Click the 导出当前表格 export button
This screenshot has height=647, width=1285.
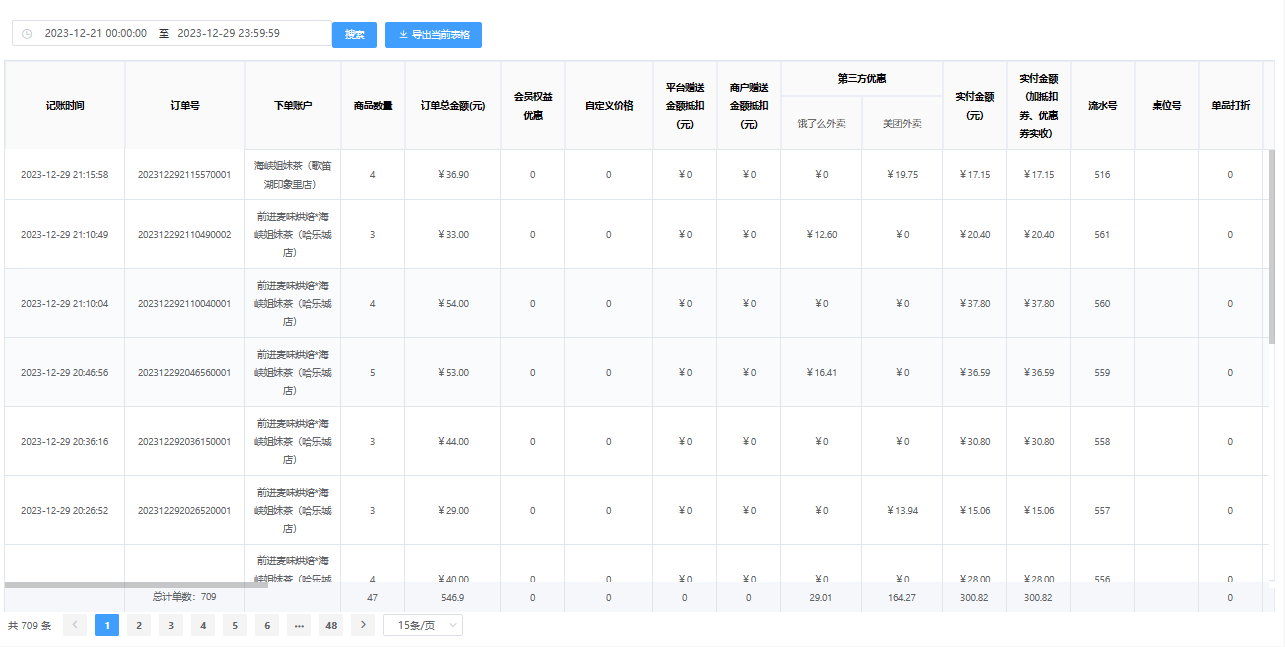(x=433, y=34)
